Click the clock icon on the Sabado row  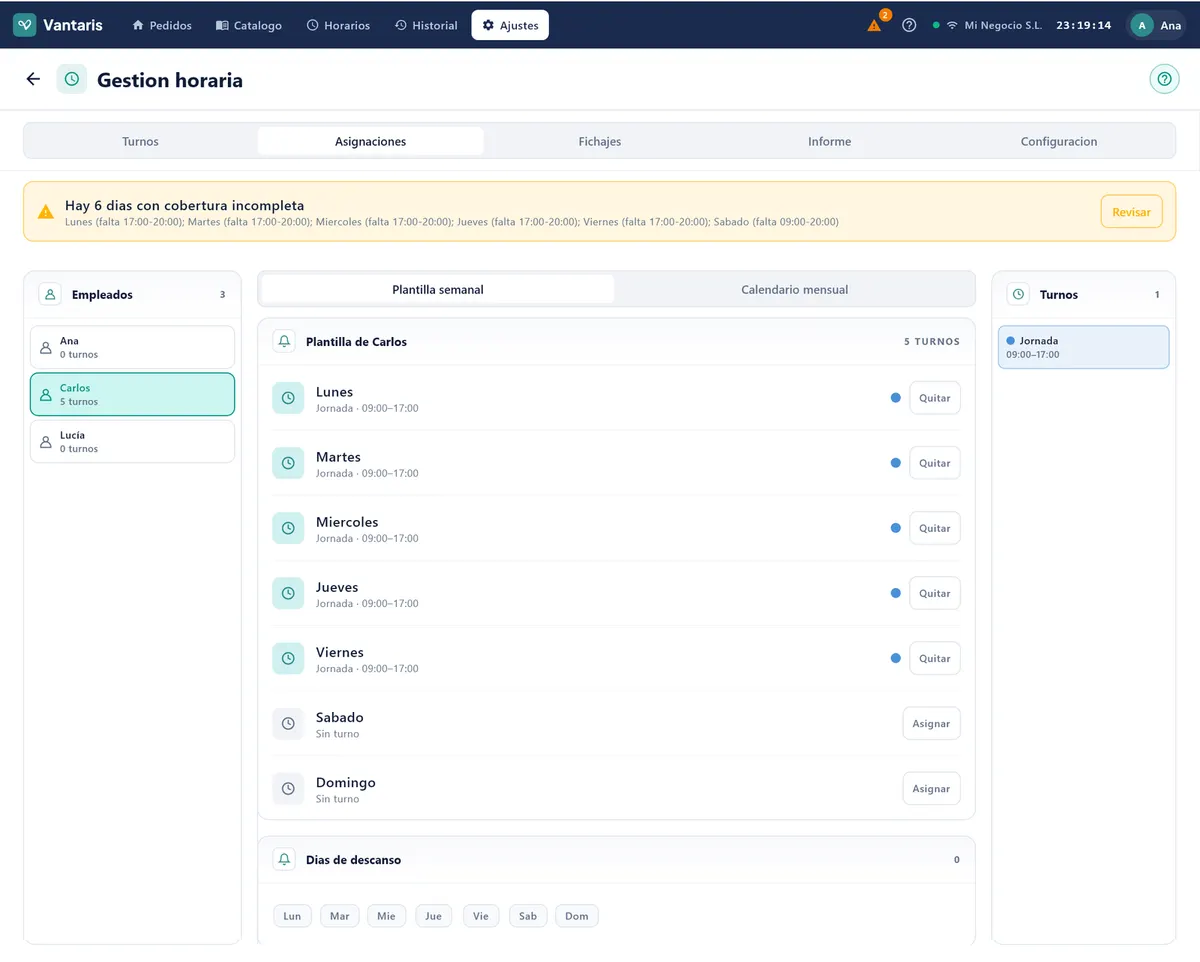pyautogui.click(x=288, y=723)
